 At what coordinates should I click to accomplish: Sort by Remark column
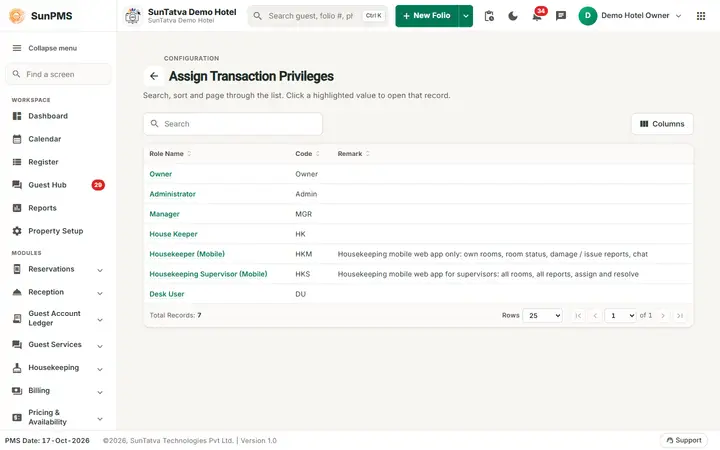pyautogui.click(x=353, y=154)
